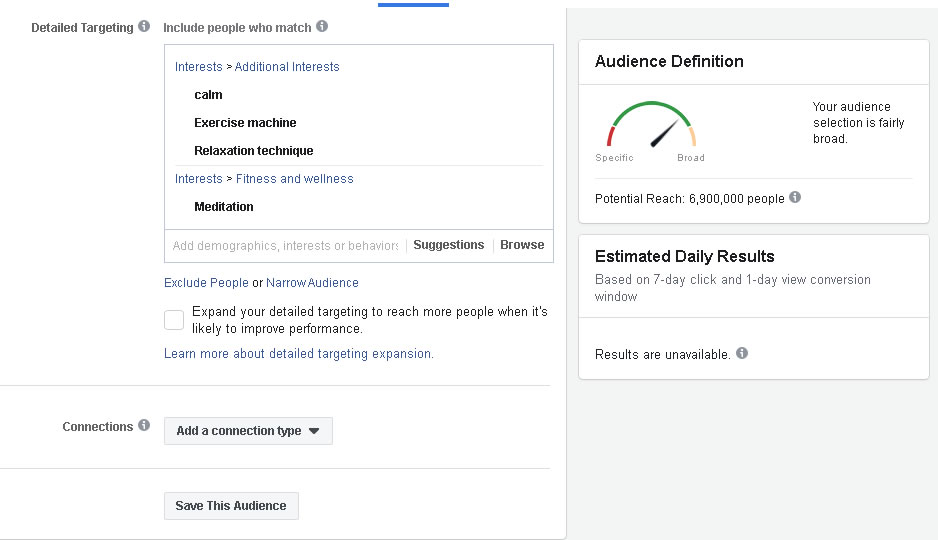Enable detailed targeting expansion checkbox
The image size is (938, 540).
coord(174,320)
